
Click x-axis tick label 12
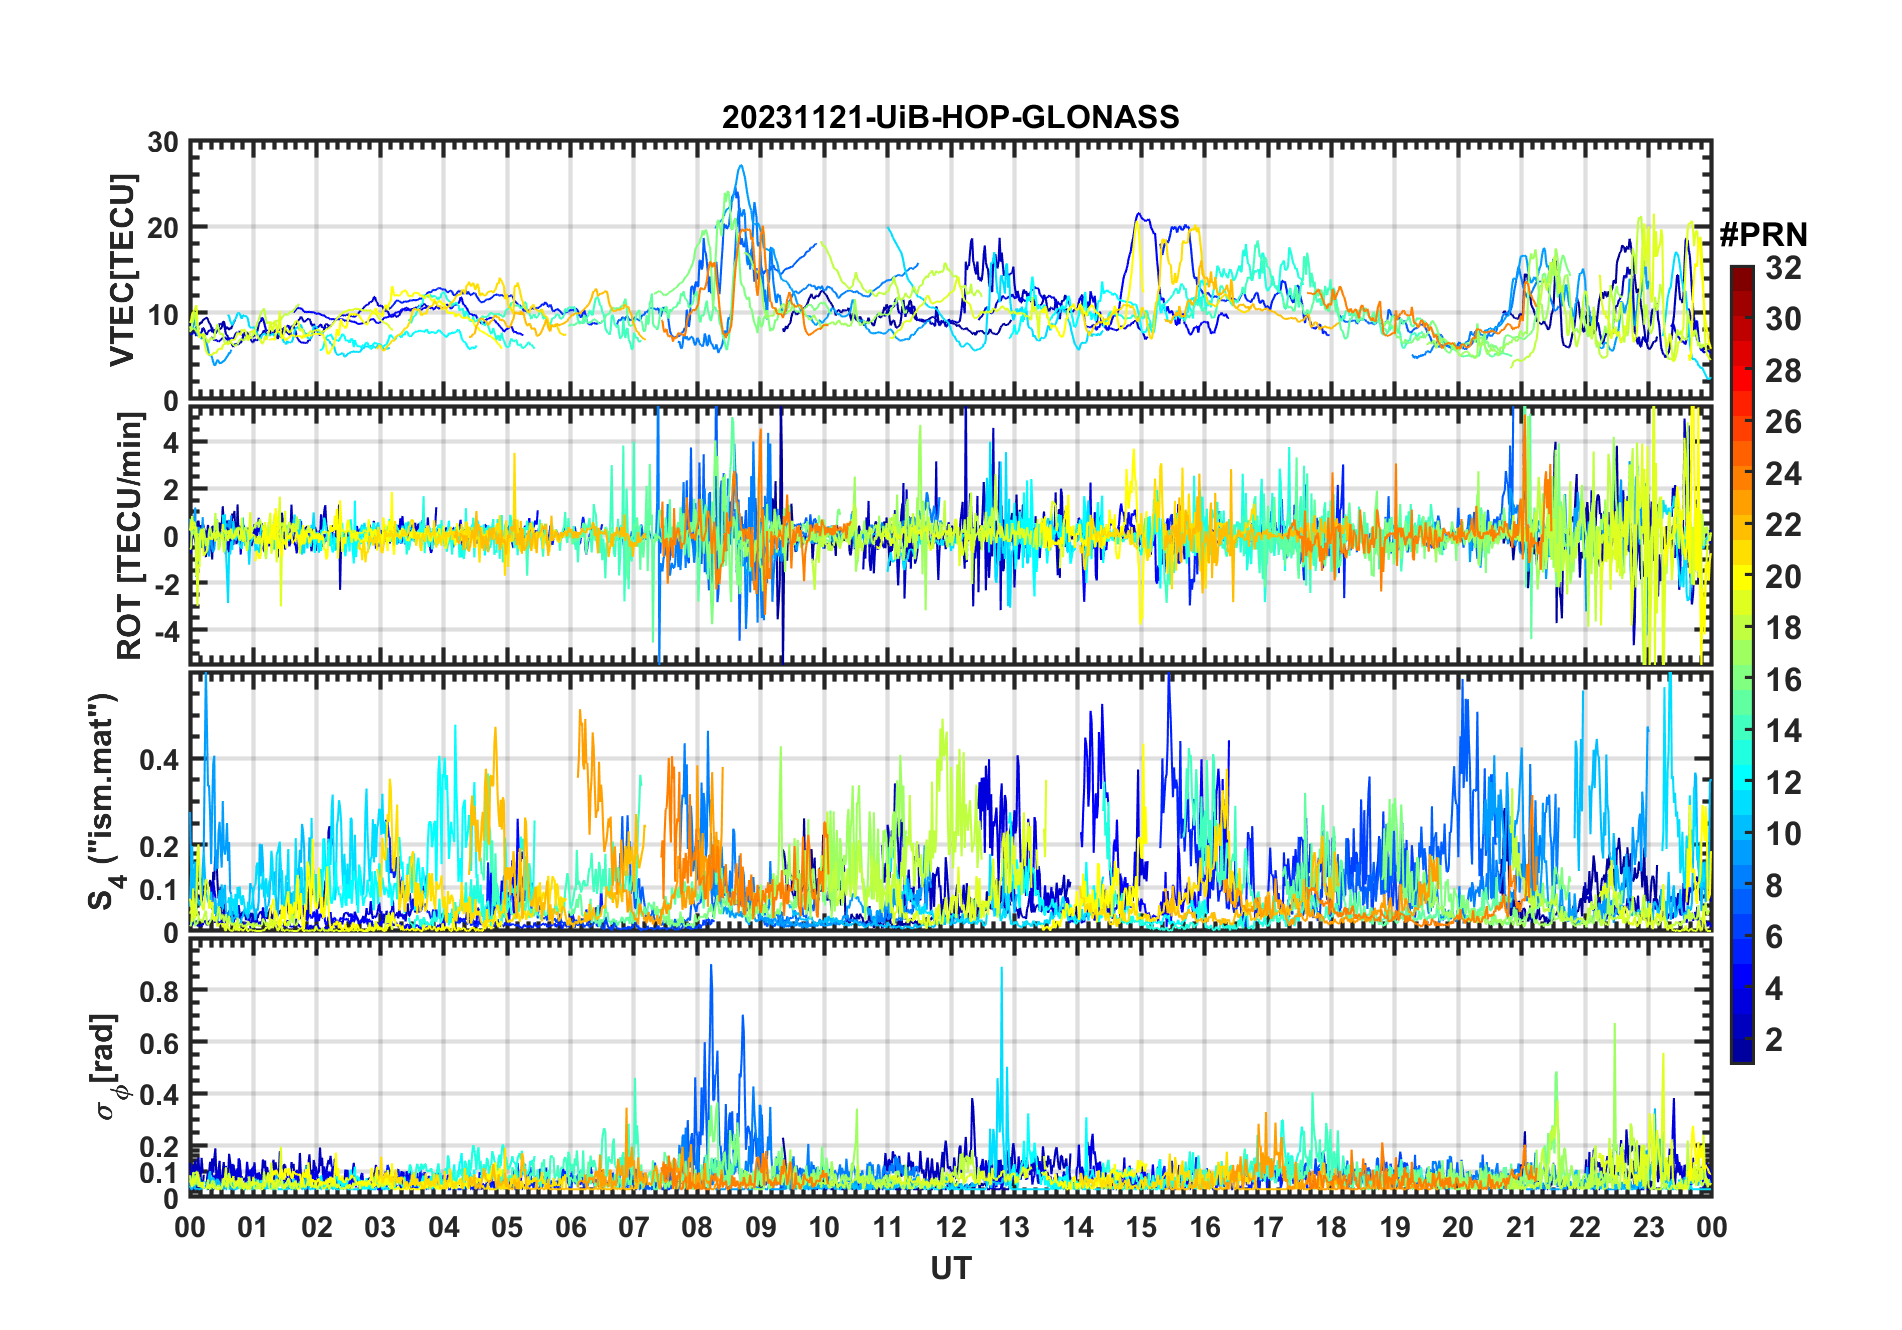951,1227
